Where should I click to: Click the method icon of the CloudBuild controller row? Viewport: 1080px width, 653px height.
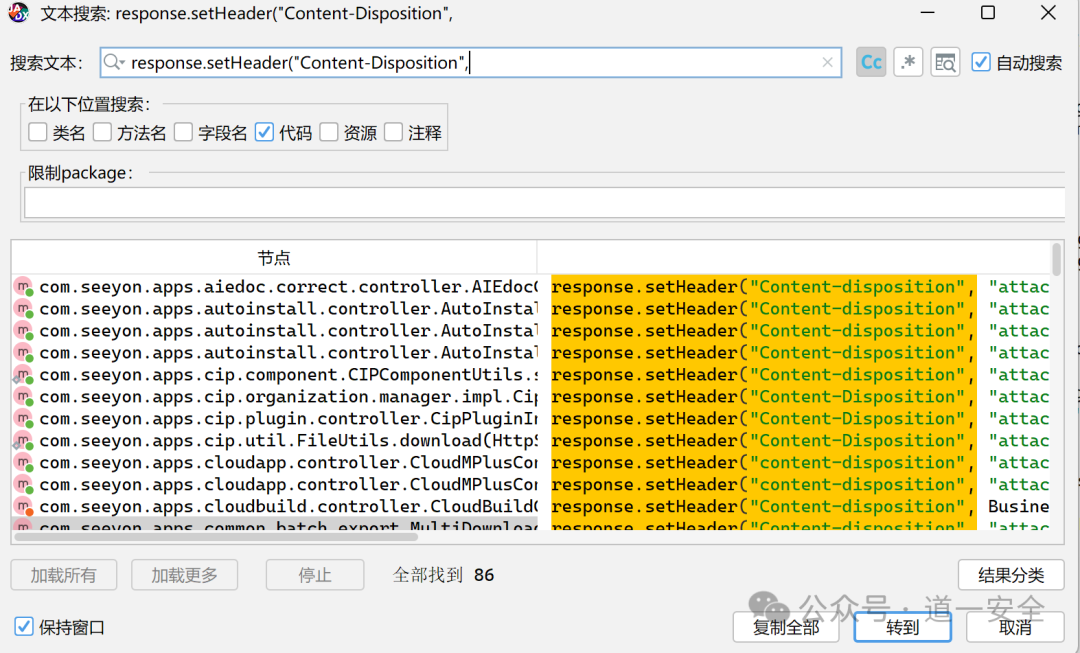pos(23,507)
